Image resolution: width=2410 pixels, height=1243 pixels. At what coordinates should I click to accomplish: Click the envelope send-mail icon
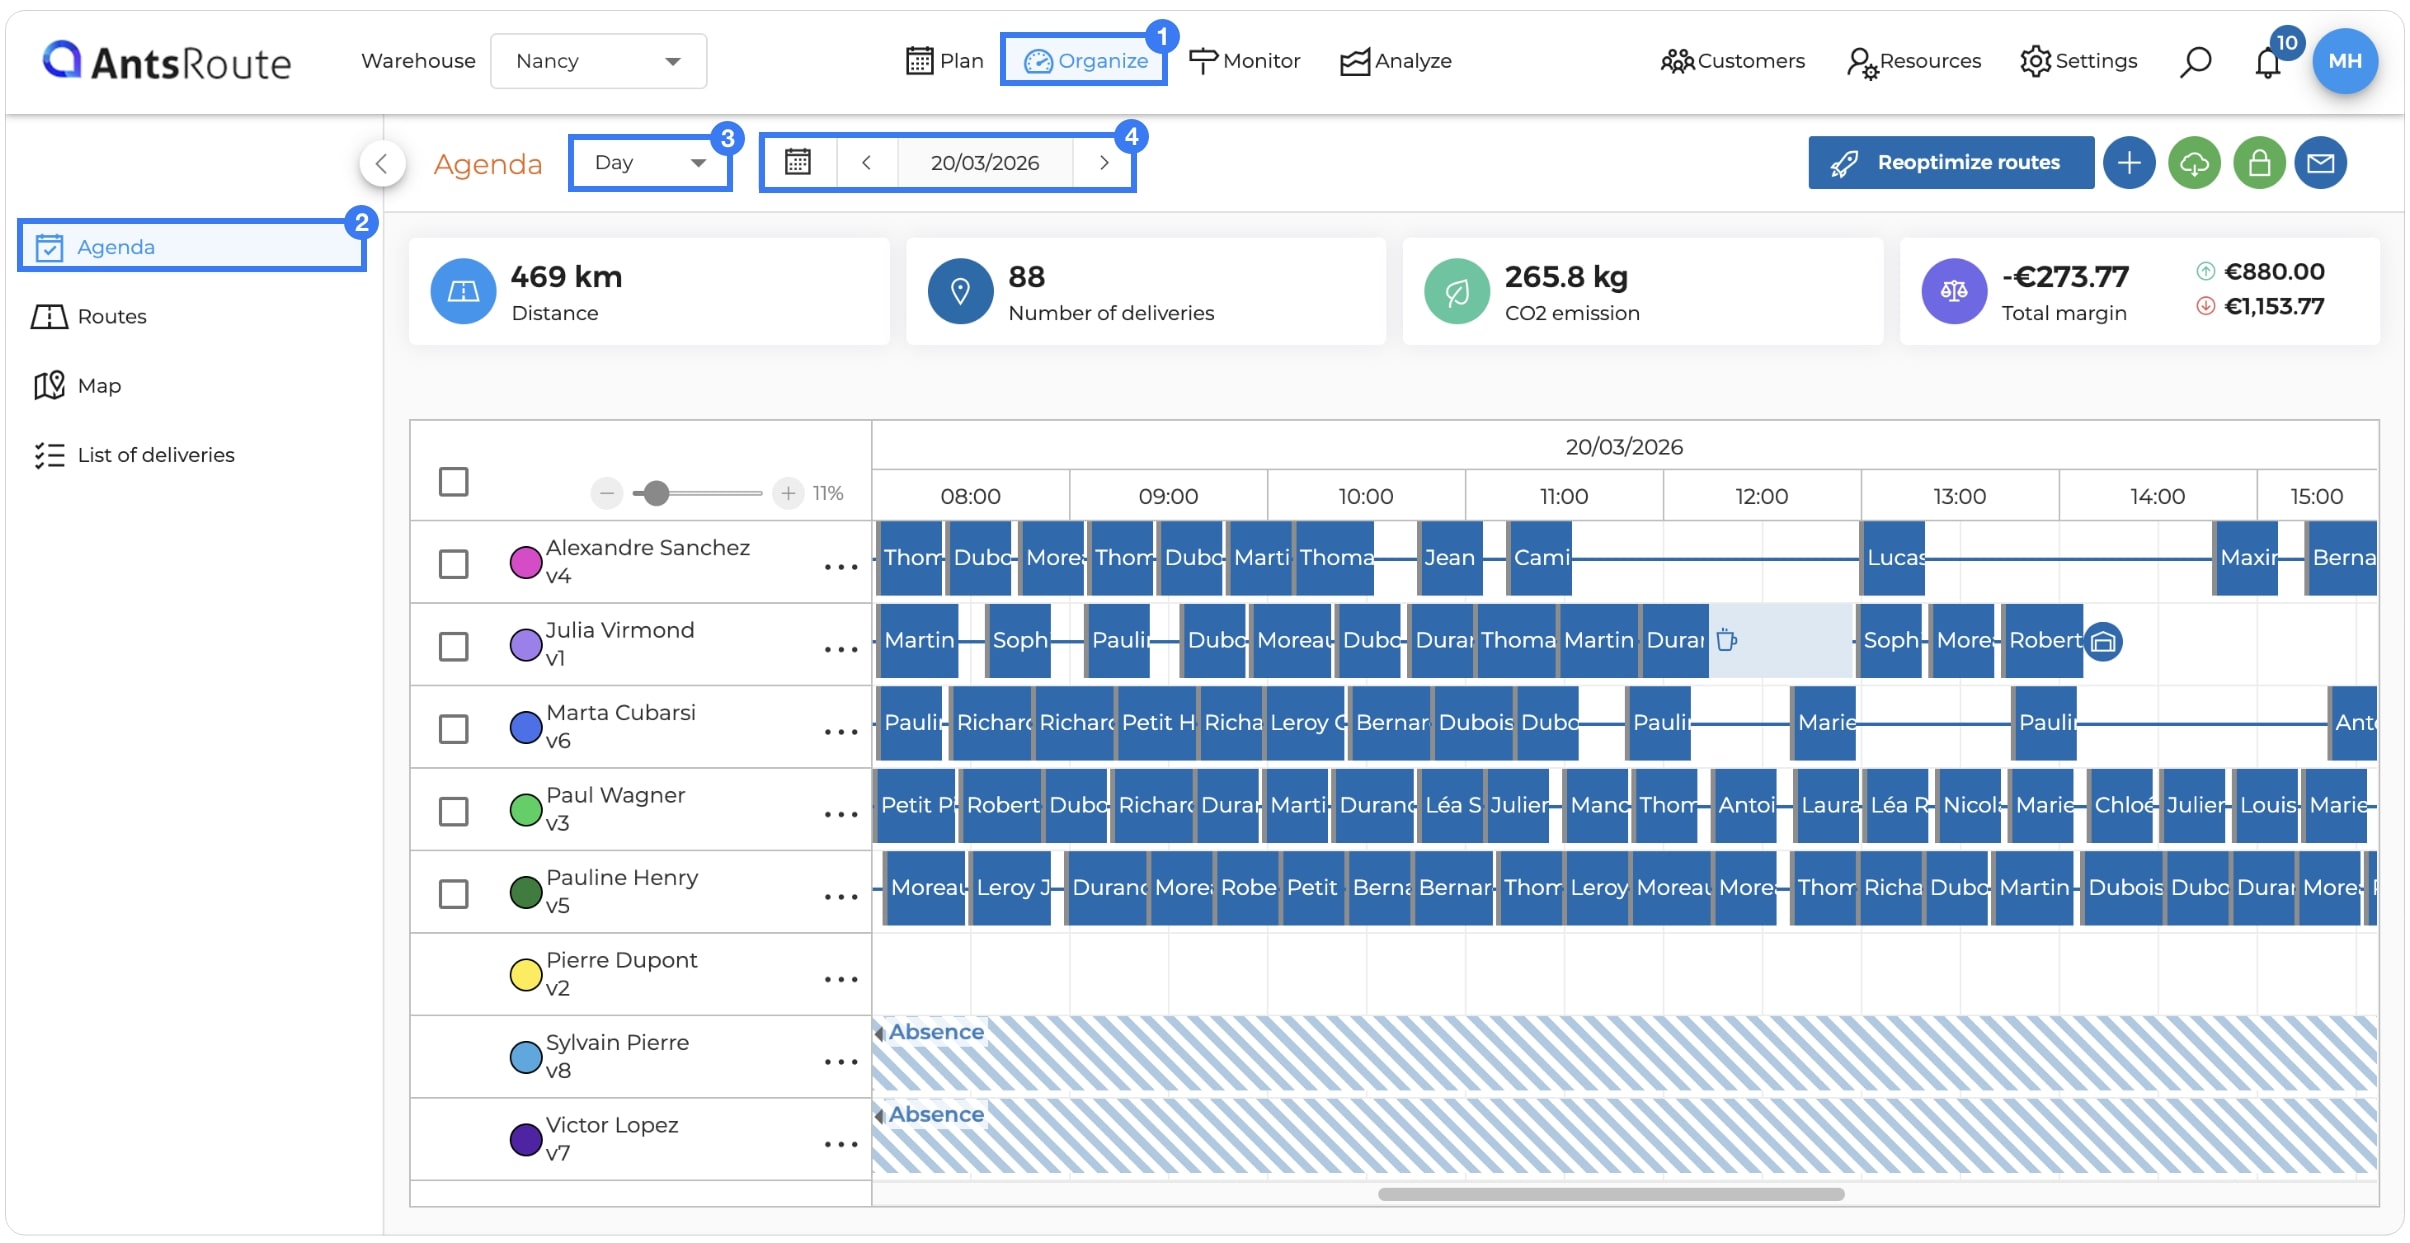click(x=2320, y=163)
